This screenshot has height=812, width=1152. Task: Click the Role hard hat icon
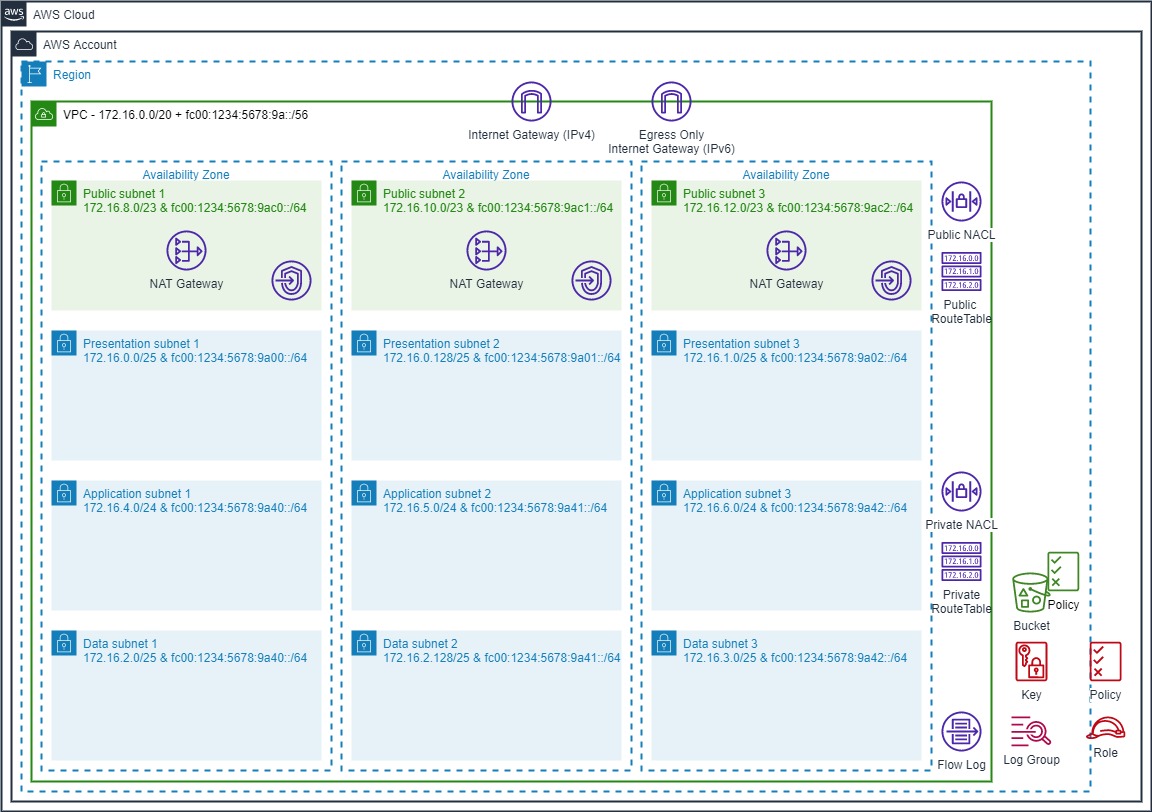(1106, 728)
